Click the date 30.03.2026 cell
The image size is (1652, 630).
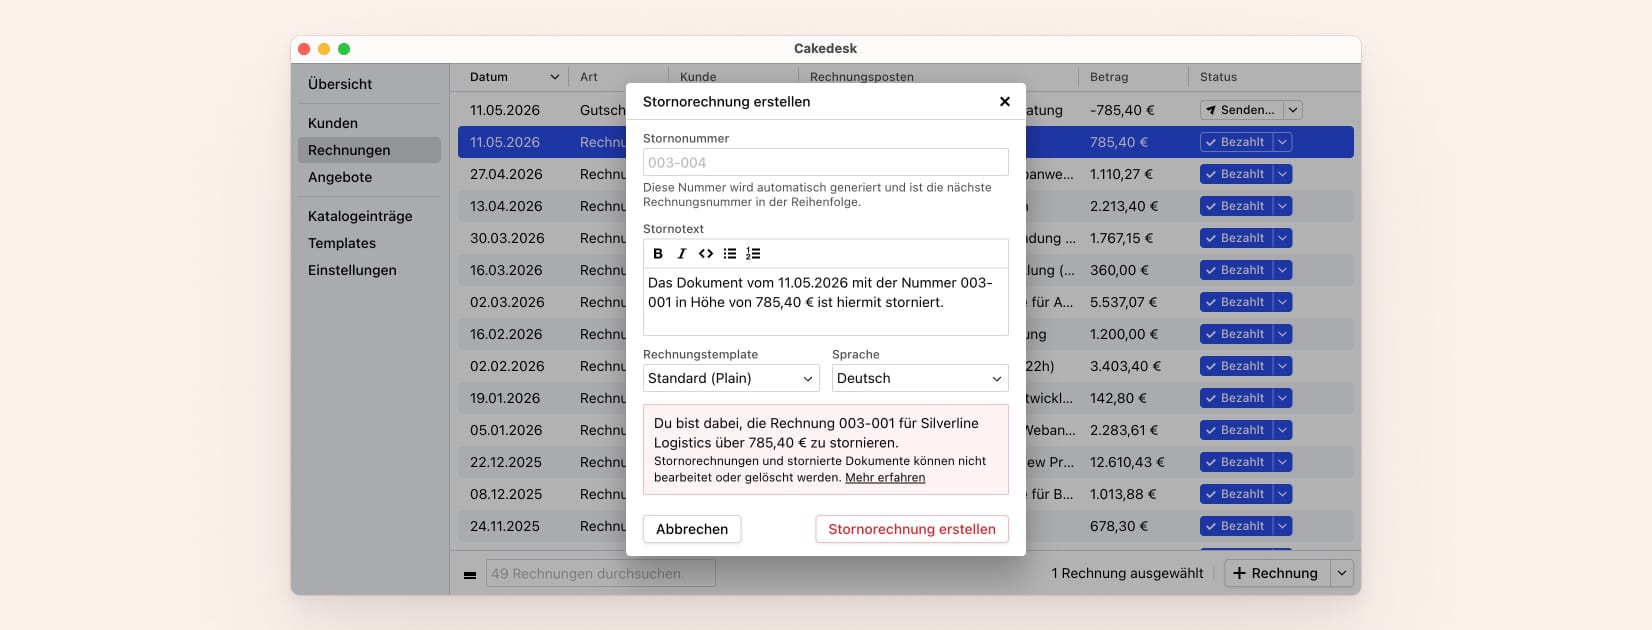click(507, 238)
